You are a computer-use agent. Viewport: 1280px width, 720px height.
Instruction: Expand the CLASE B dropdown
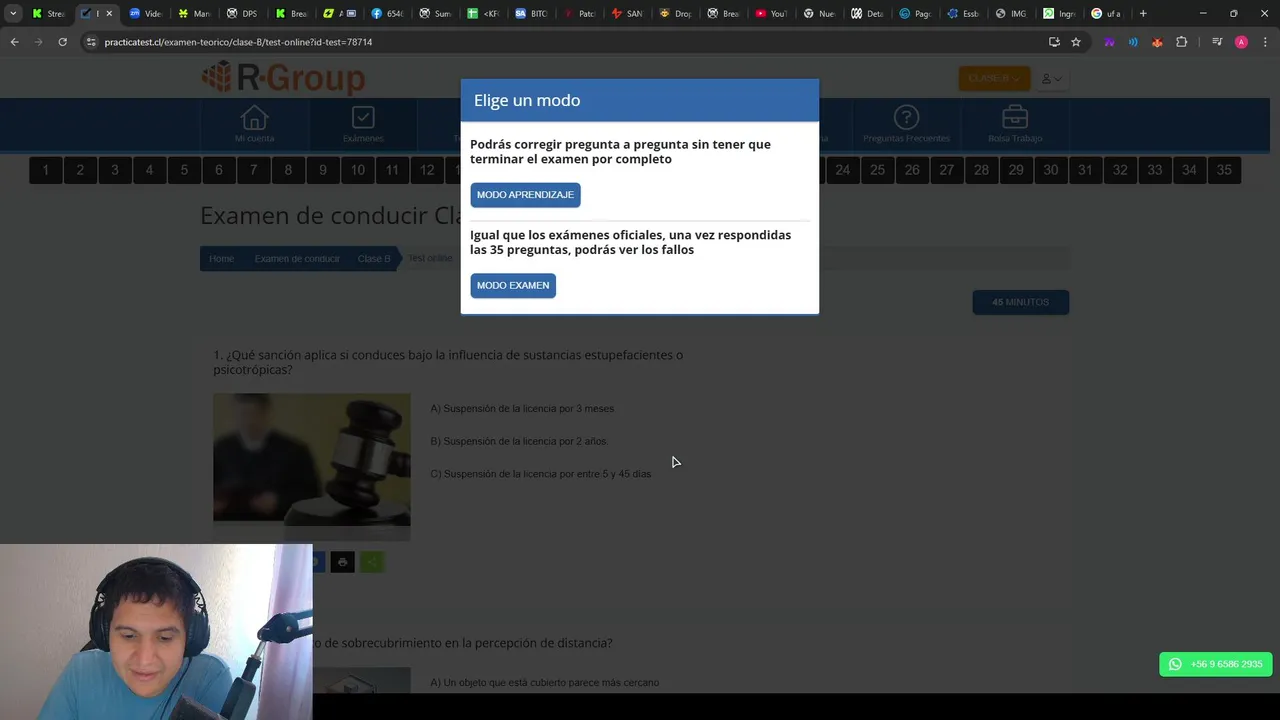pyautogui.click(x=993, y=78)
